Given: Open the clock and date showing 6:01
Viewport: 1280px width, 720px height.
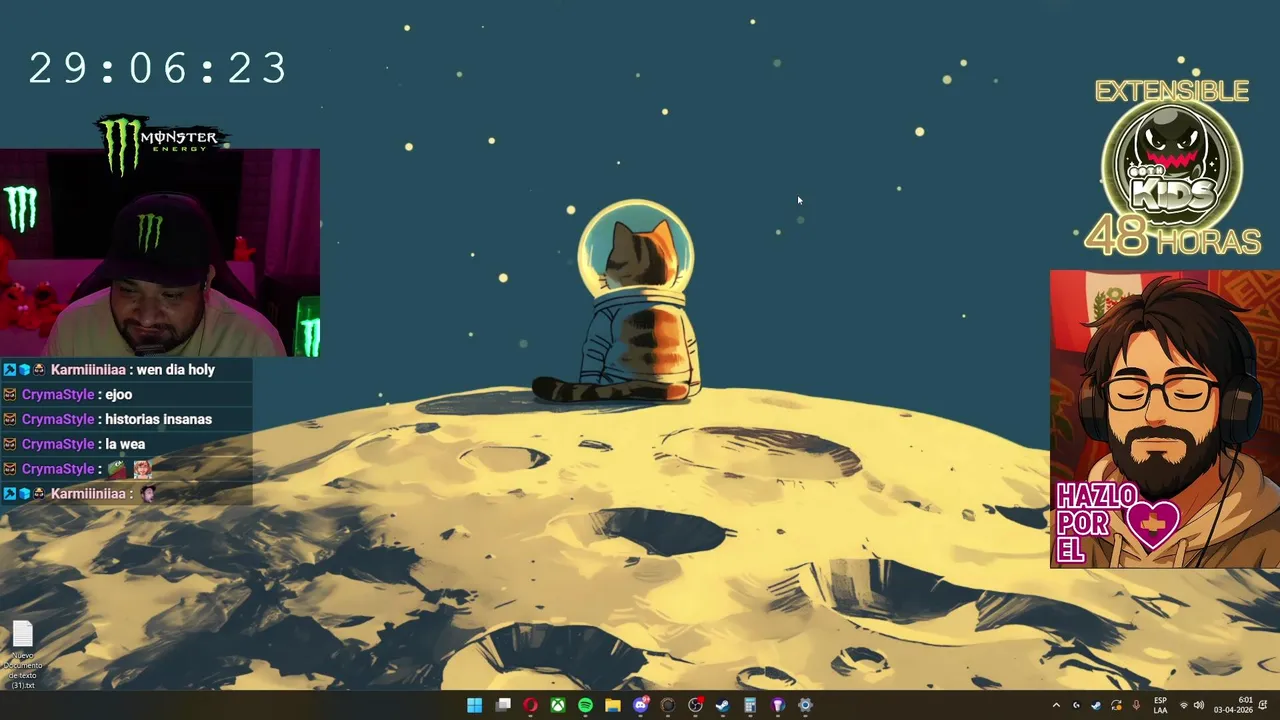Looking at the screenshot, I should tap(1233, 705).
